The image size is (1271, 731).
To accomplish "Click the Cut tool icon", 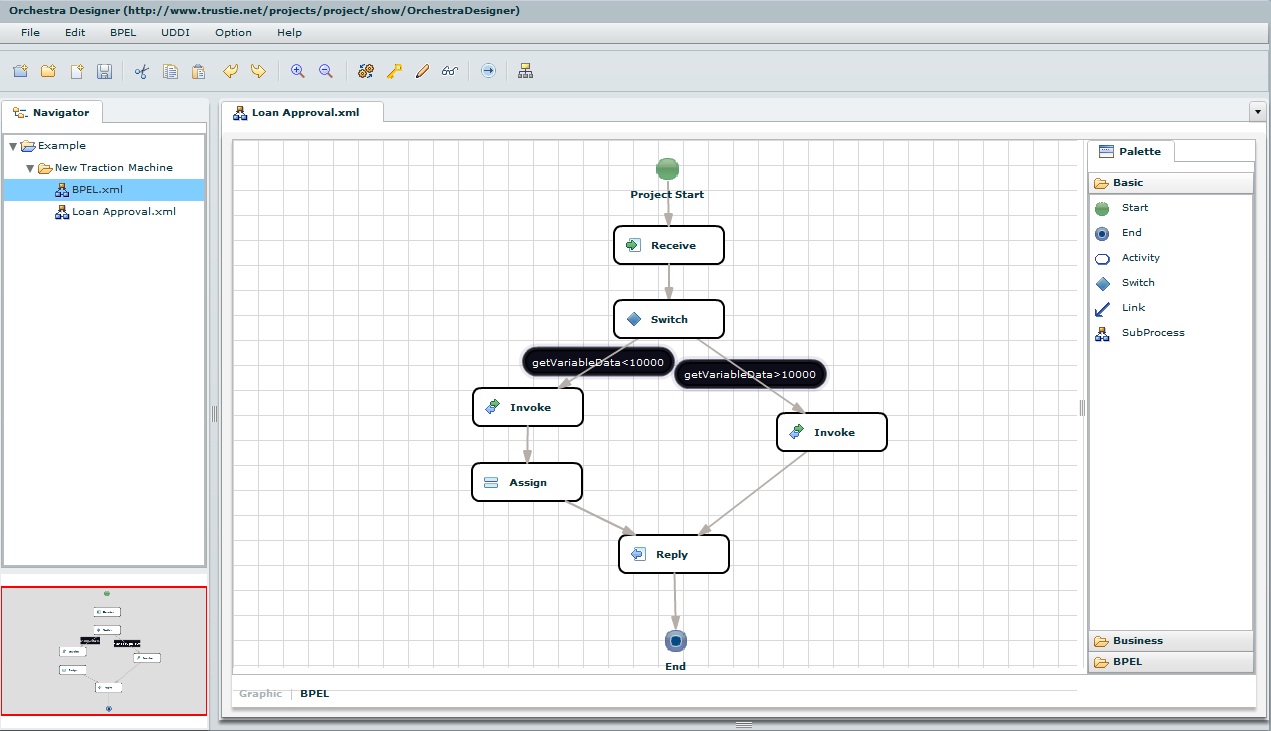I will [141, 71].
